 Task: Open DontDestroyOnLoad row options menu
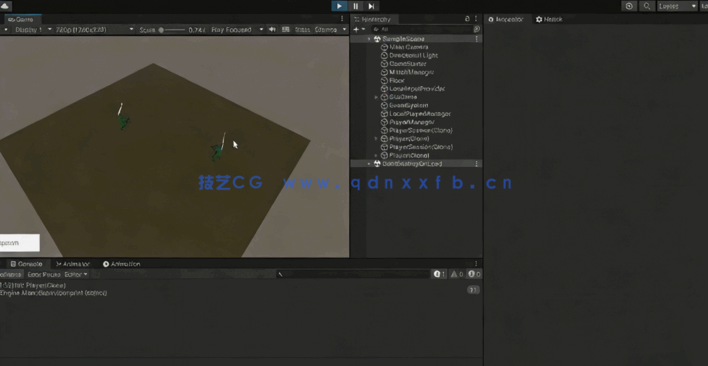(x=476, y=164)
